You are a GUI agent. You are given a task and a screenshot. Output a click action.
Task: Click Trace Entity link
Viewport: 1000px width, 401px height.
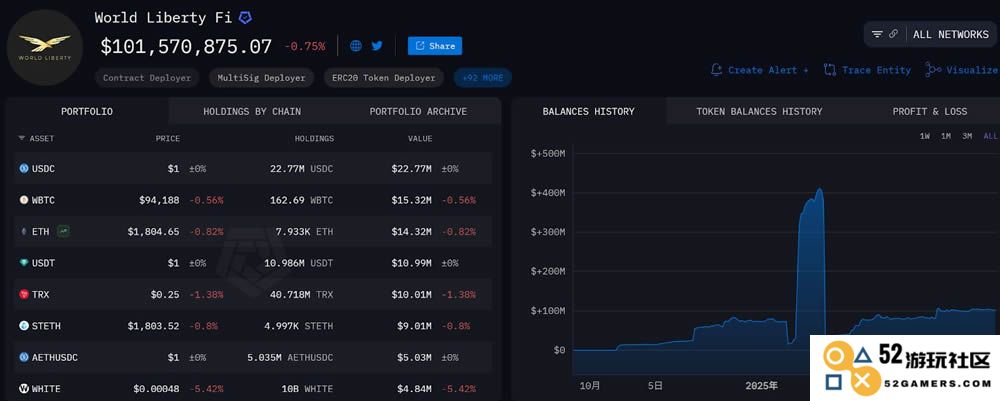click(876, 70)
